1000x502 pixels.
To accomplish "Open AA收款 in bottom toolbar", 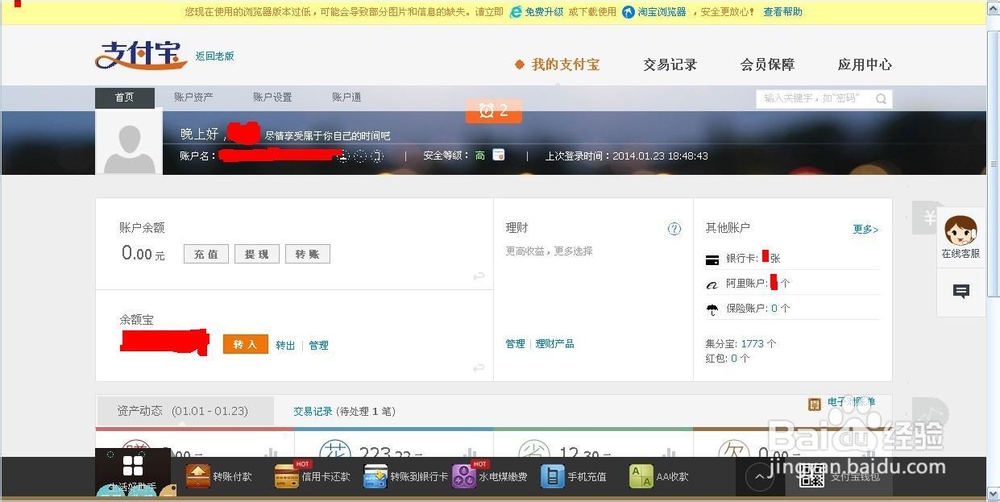I will [659, 476].
